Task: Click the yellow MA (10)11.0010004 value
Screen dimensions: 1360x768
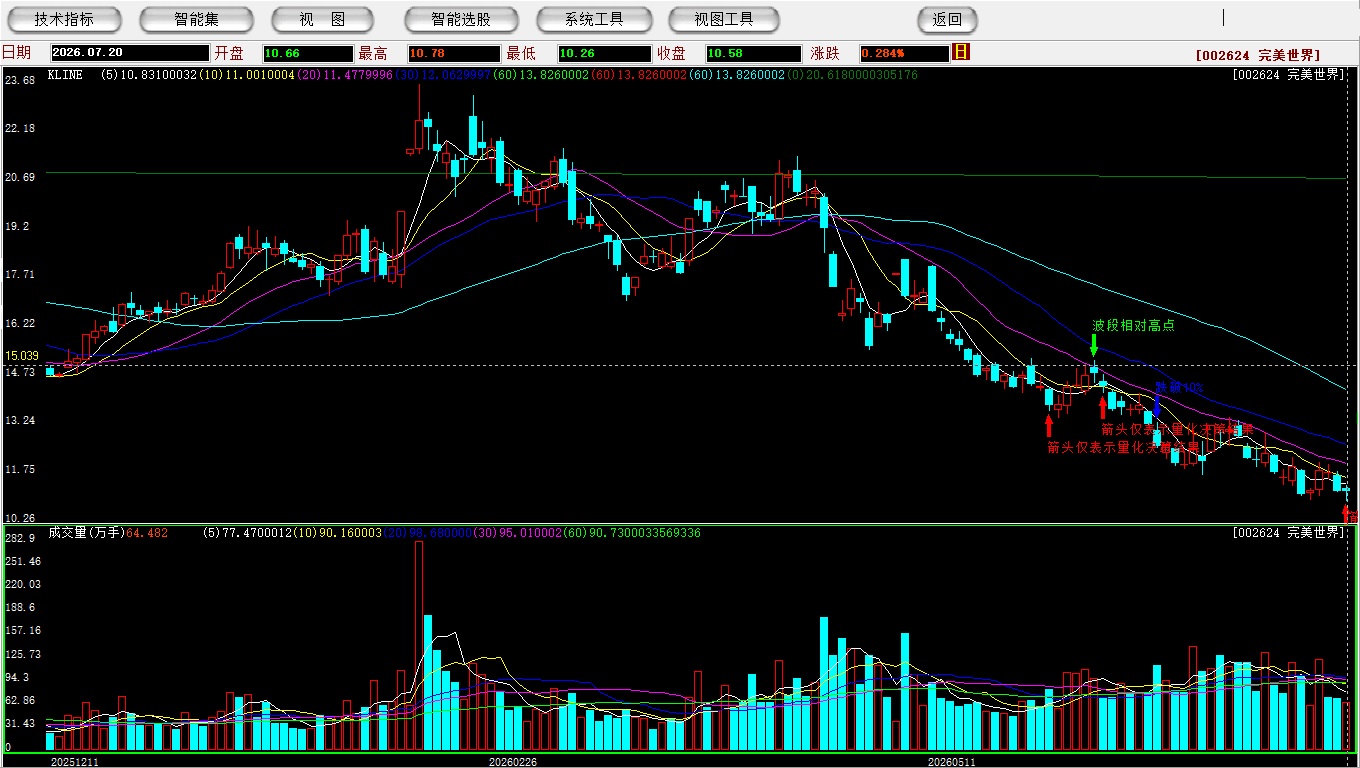Action: click(247, 75)
